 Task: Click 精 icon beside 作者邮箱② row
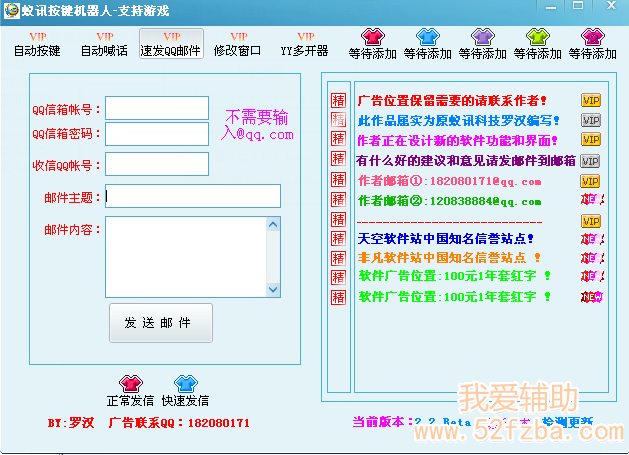coord(338,199)
